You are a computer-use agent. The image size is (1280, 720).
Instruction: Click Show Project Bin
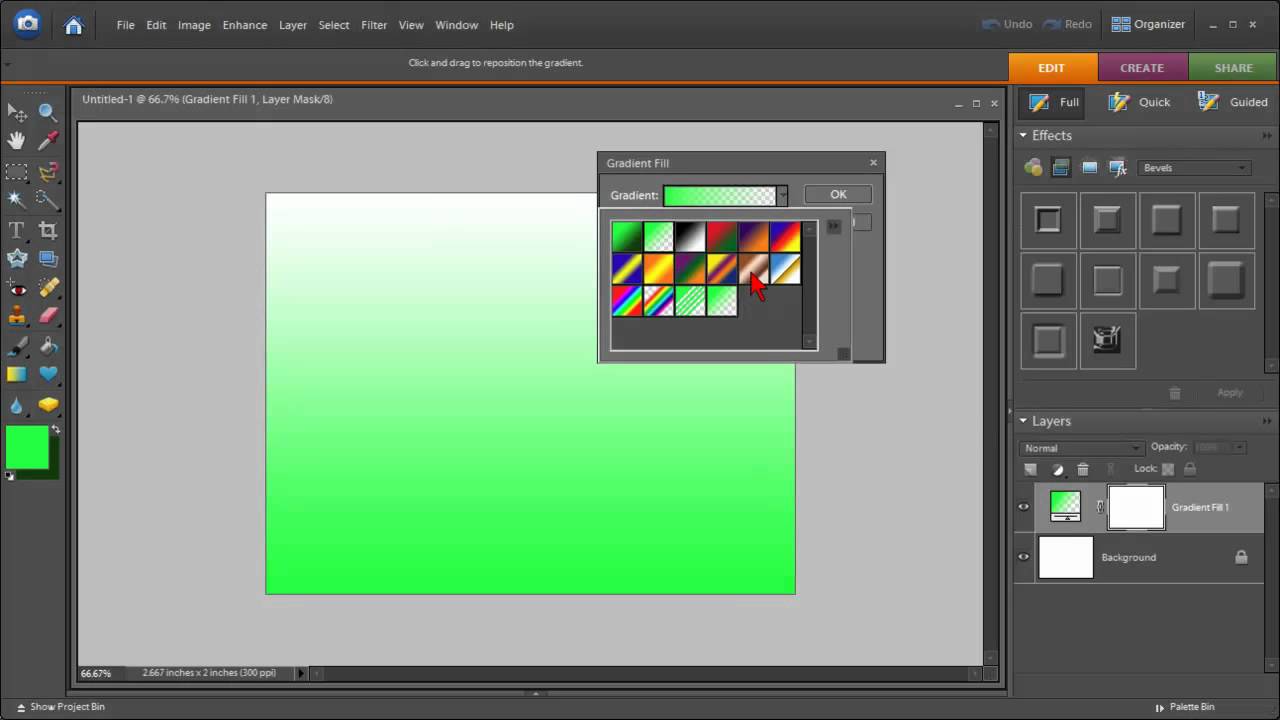(60, 707)
